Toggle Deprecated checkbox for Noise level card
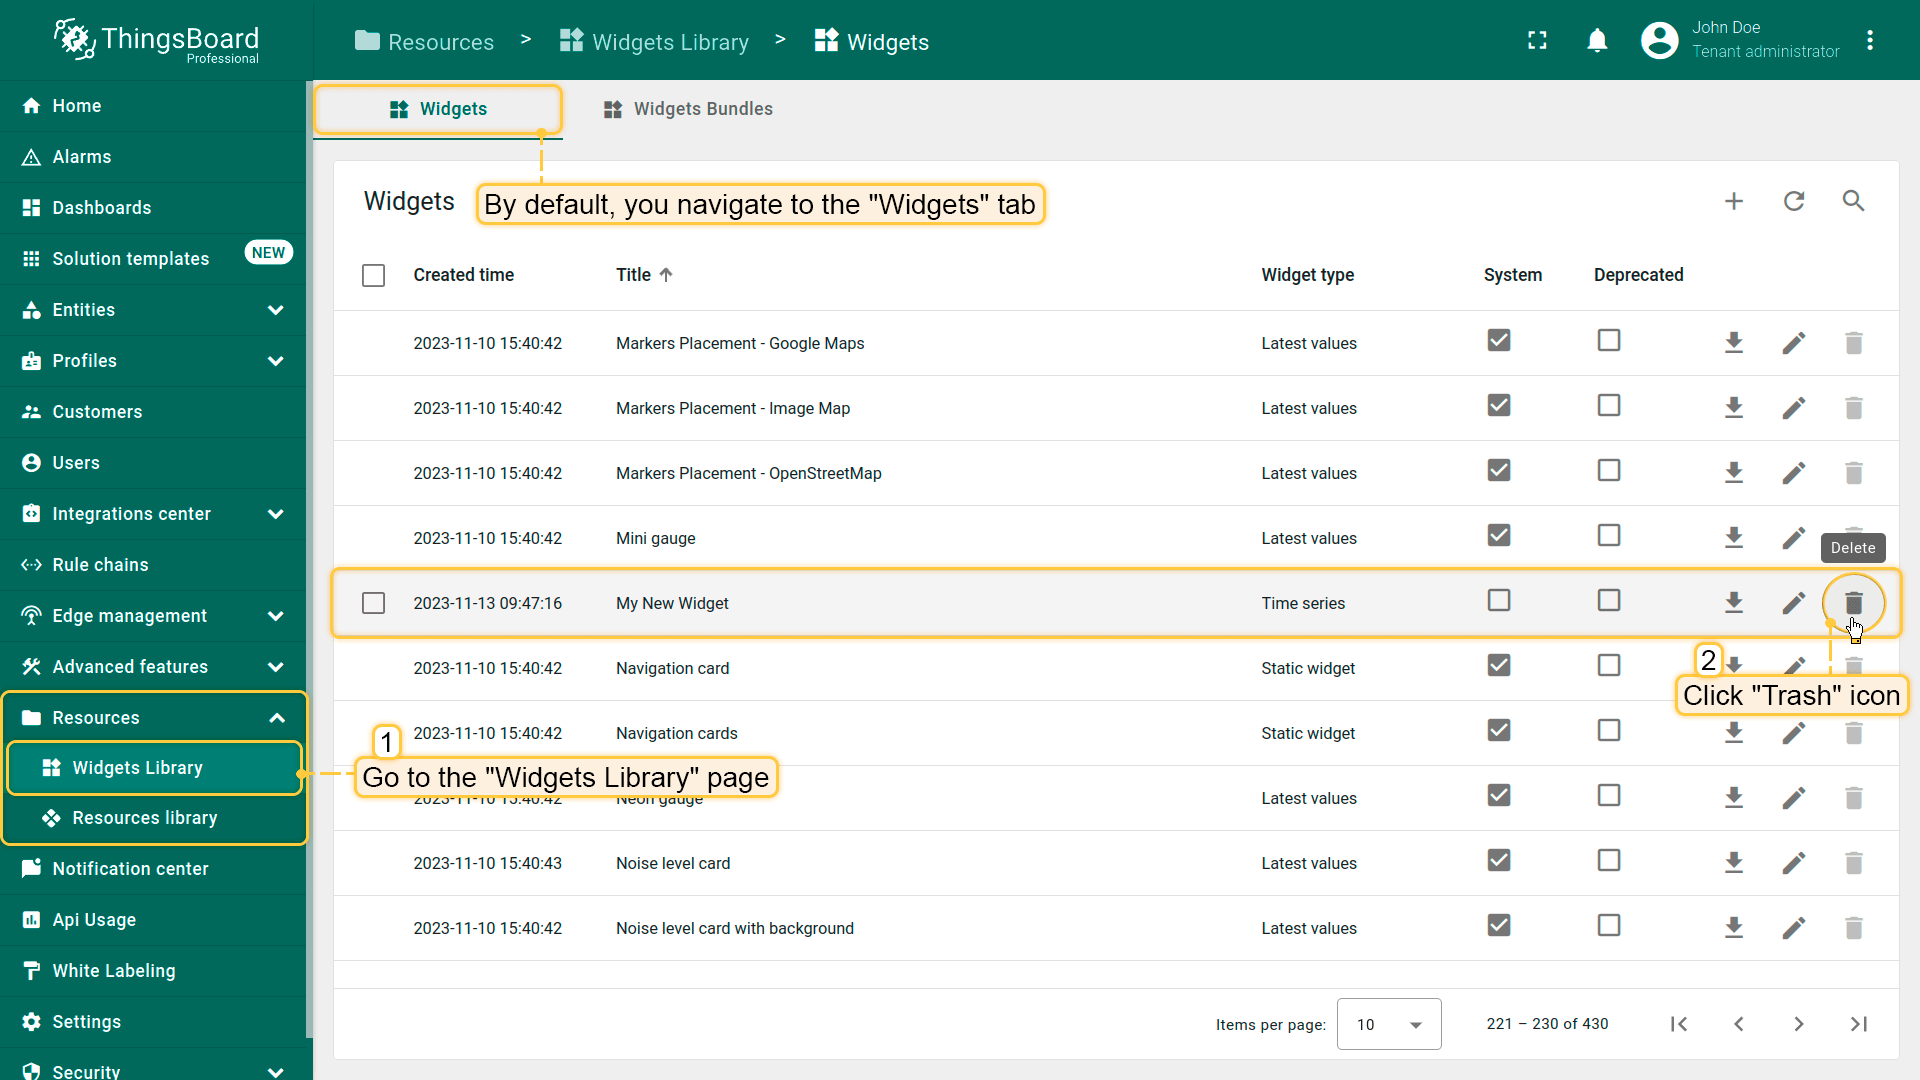This screenshot has width=1920, height=1080. pos(1608,861)
